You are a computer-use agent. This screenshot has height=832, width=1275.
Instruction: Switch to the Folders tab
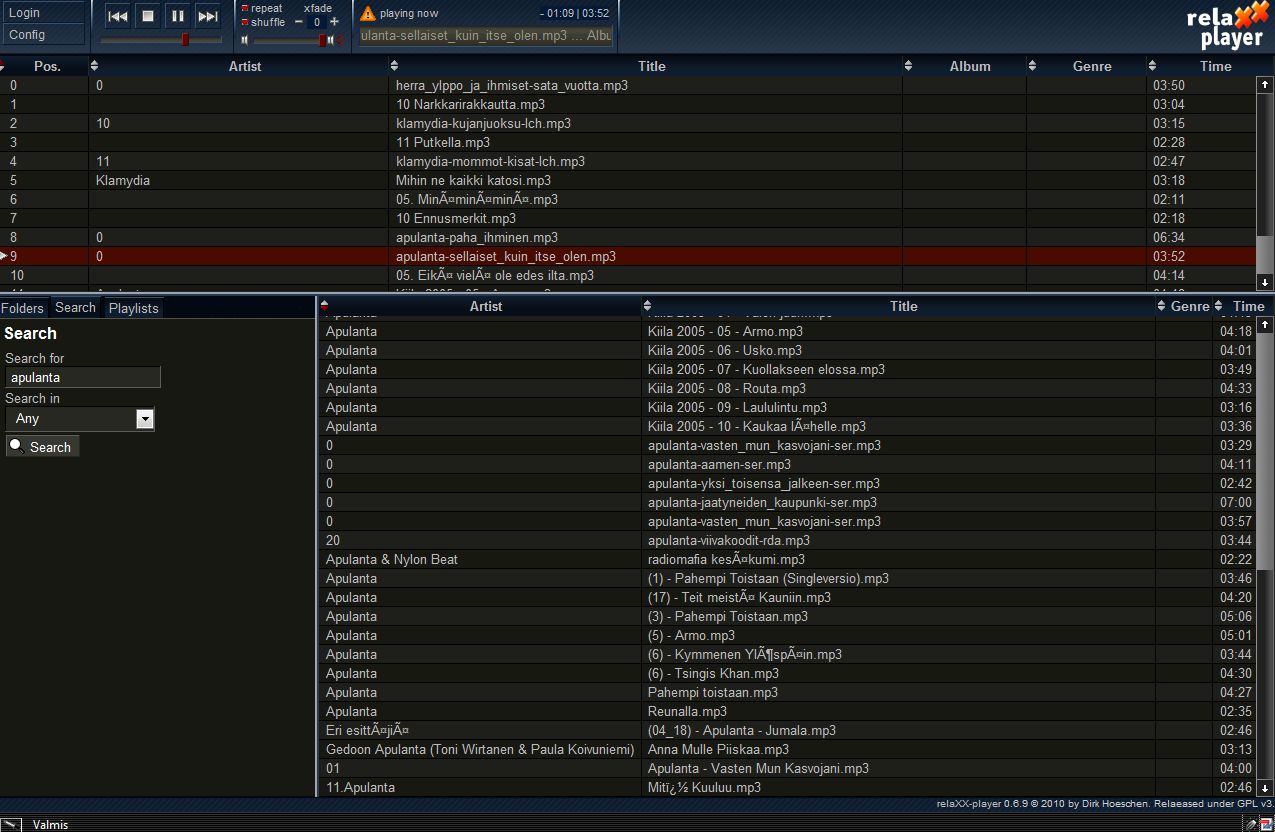point(23,308)
